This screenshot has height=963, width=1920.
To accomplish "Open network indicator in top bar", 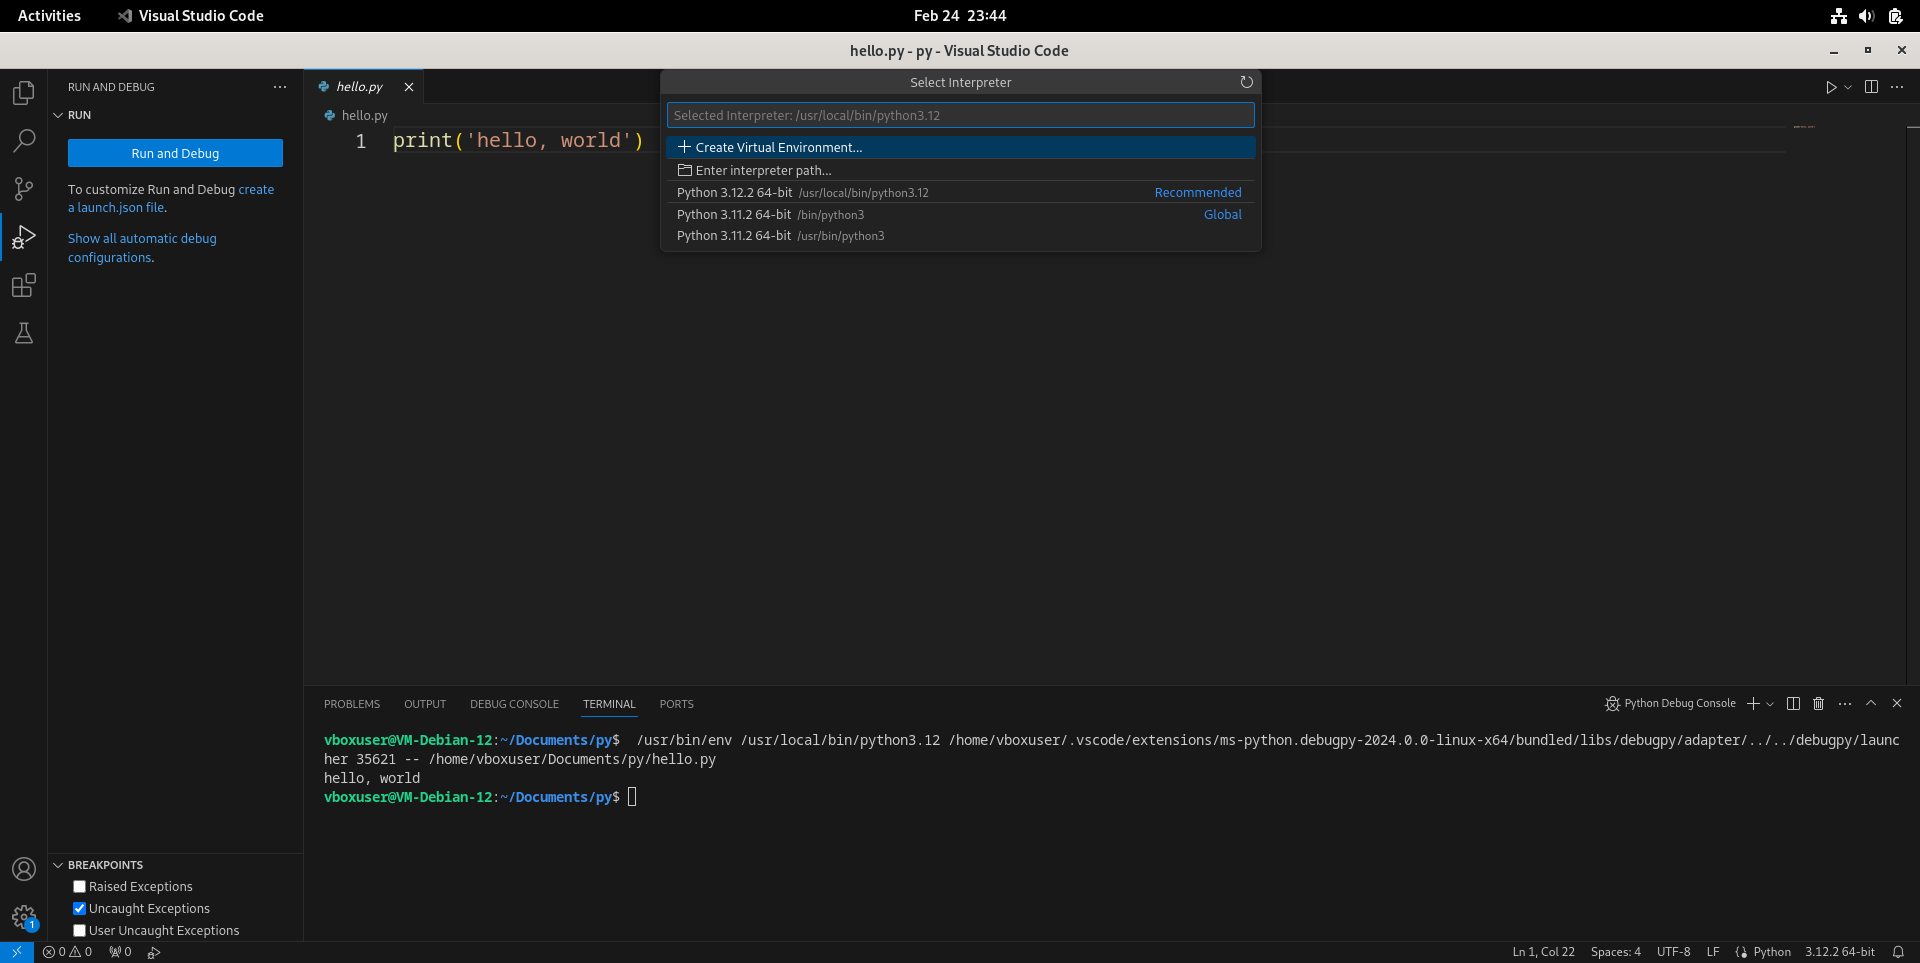I will (x=1838, y=16).
